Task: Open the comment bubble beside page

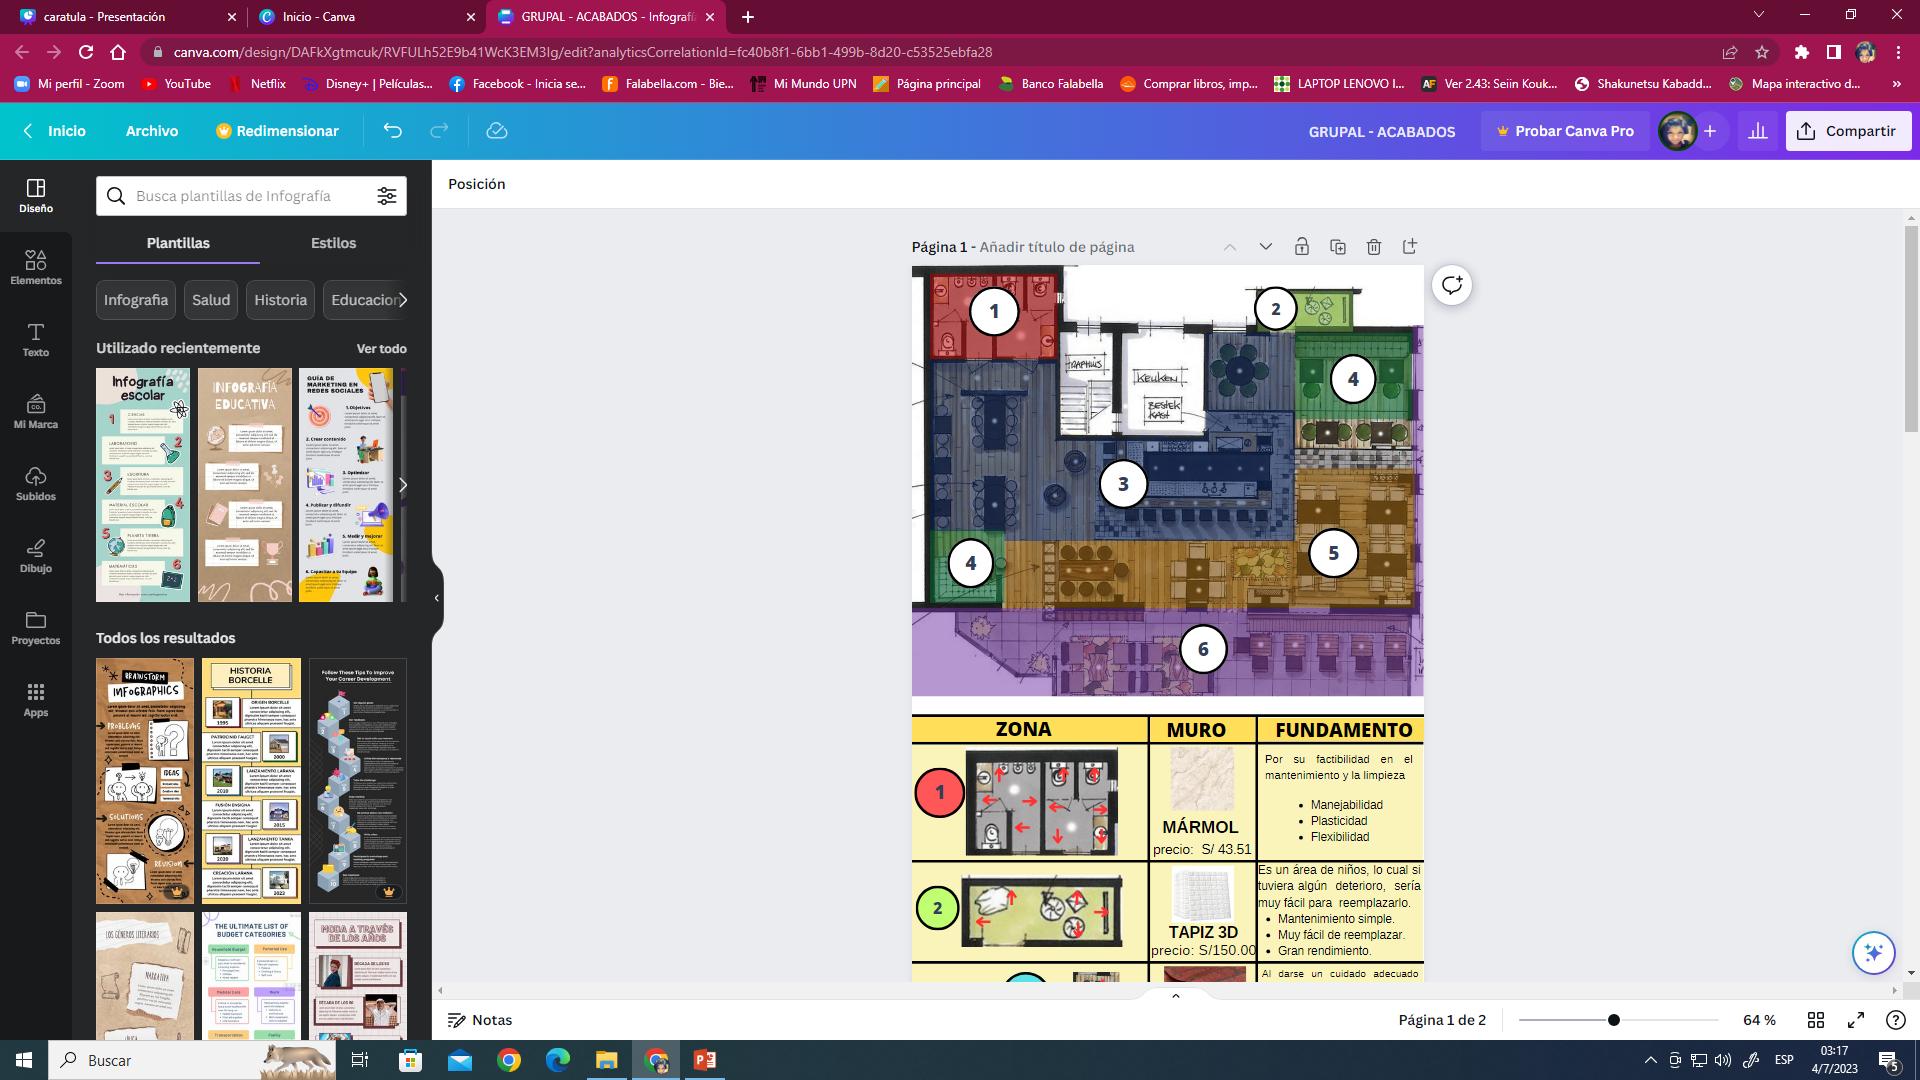Action: (1451, 286)
